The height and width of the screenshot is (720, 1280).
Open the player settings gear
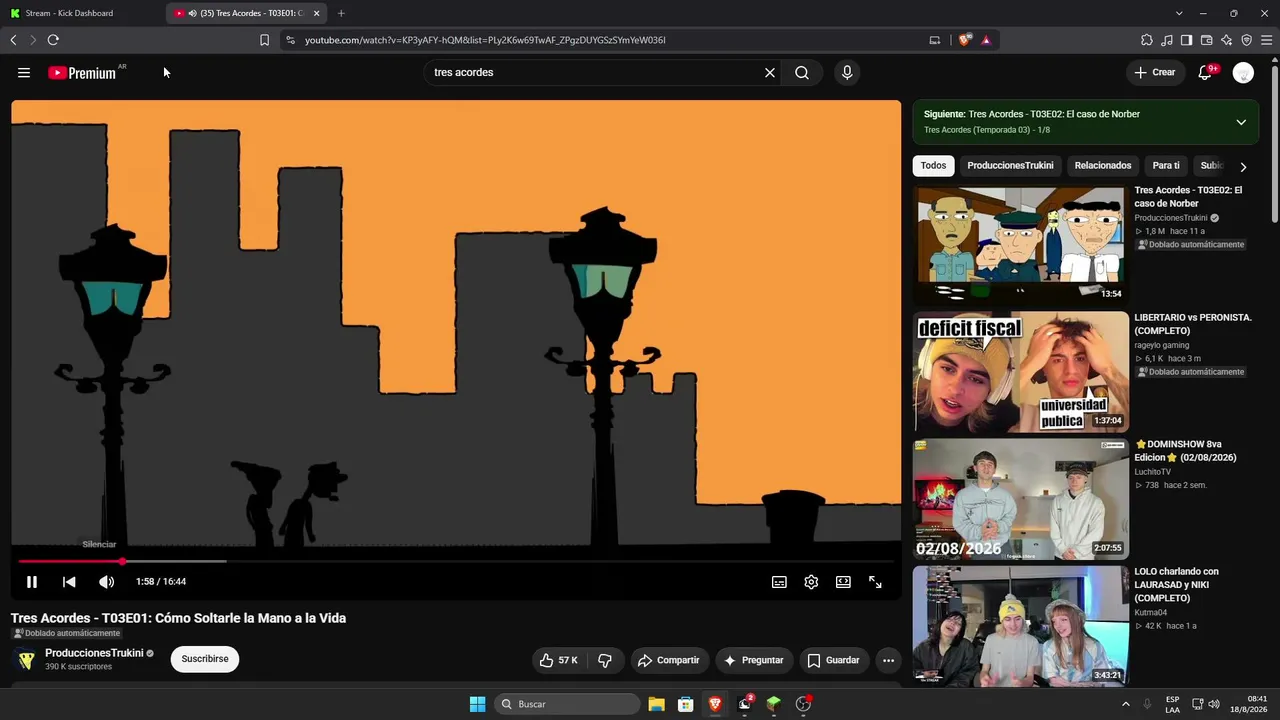click(811, 582)
